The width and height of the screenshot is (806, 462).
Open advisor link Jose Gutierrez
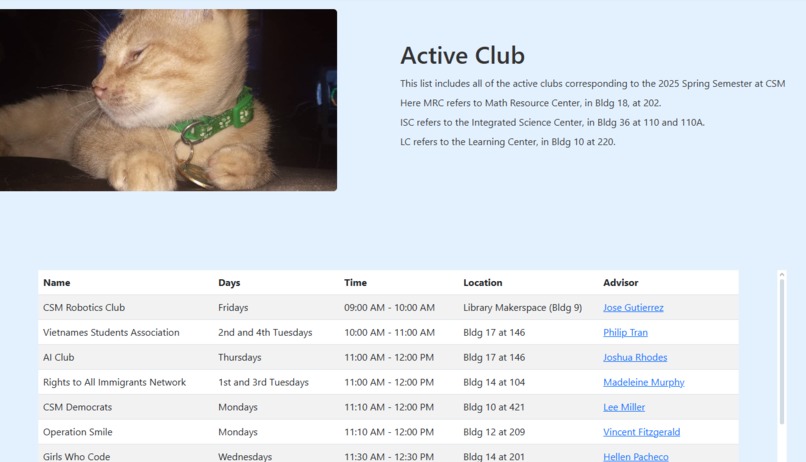(x=633, y=307)
